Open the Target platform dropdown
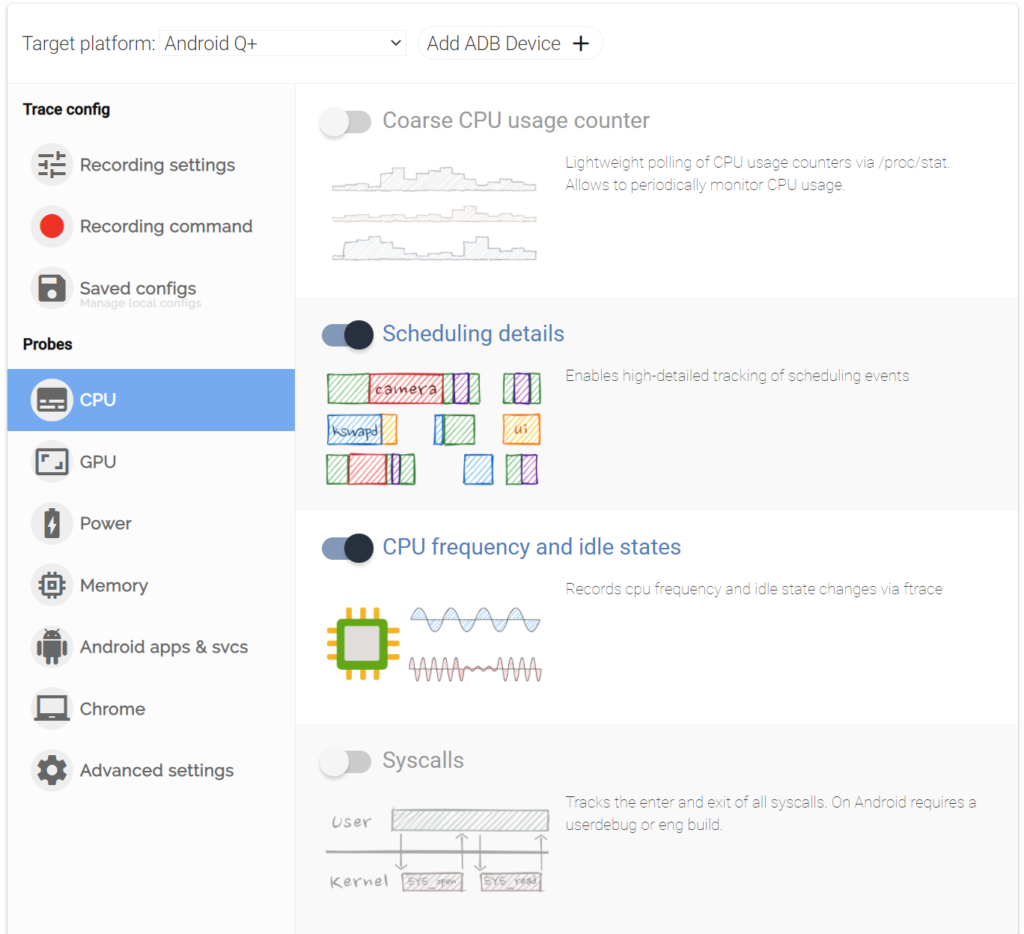This screenshot has height=934, width=1024. [283, 44]
